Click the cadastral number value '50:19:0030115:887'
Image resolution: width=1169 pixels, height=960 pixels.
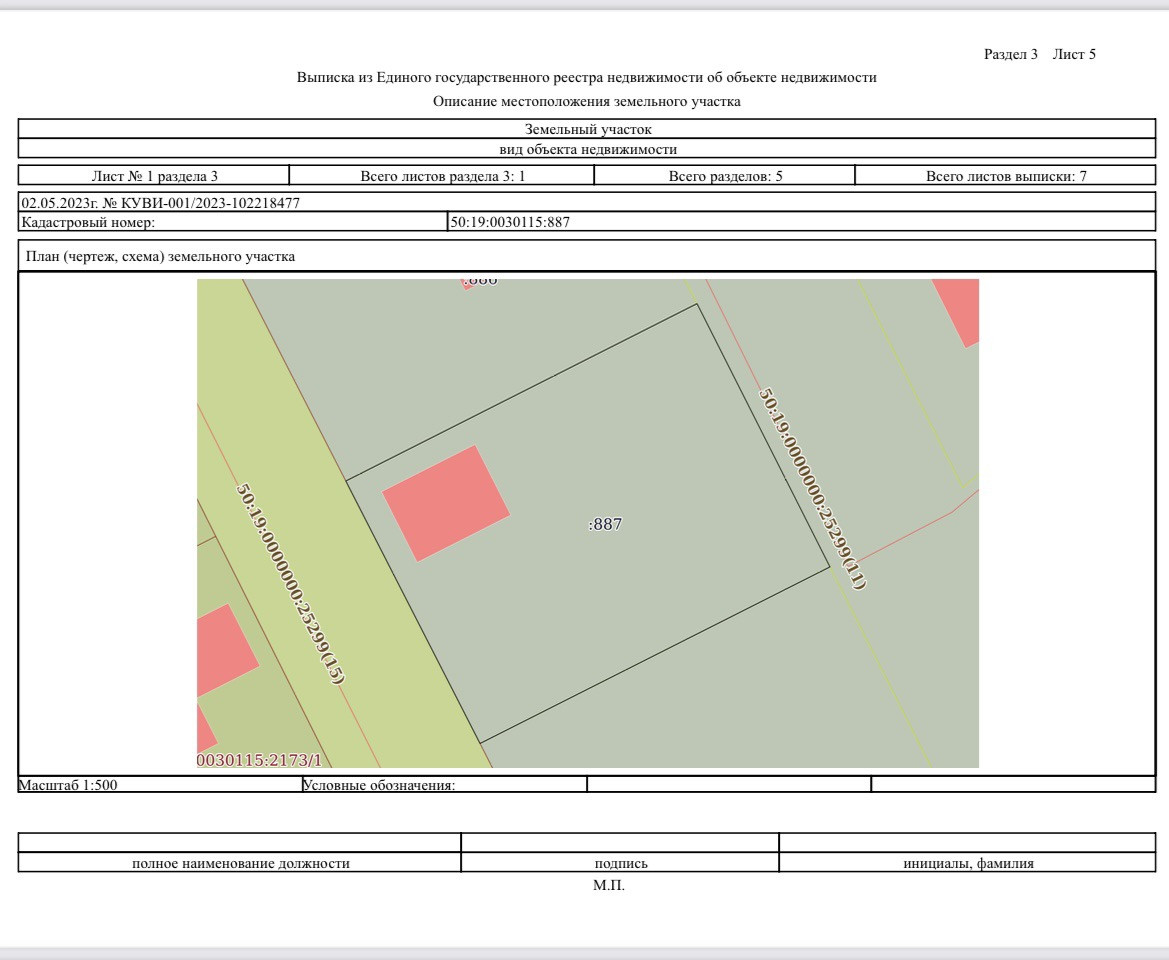510,222
